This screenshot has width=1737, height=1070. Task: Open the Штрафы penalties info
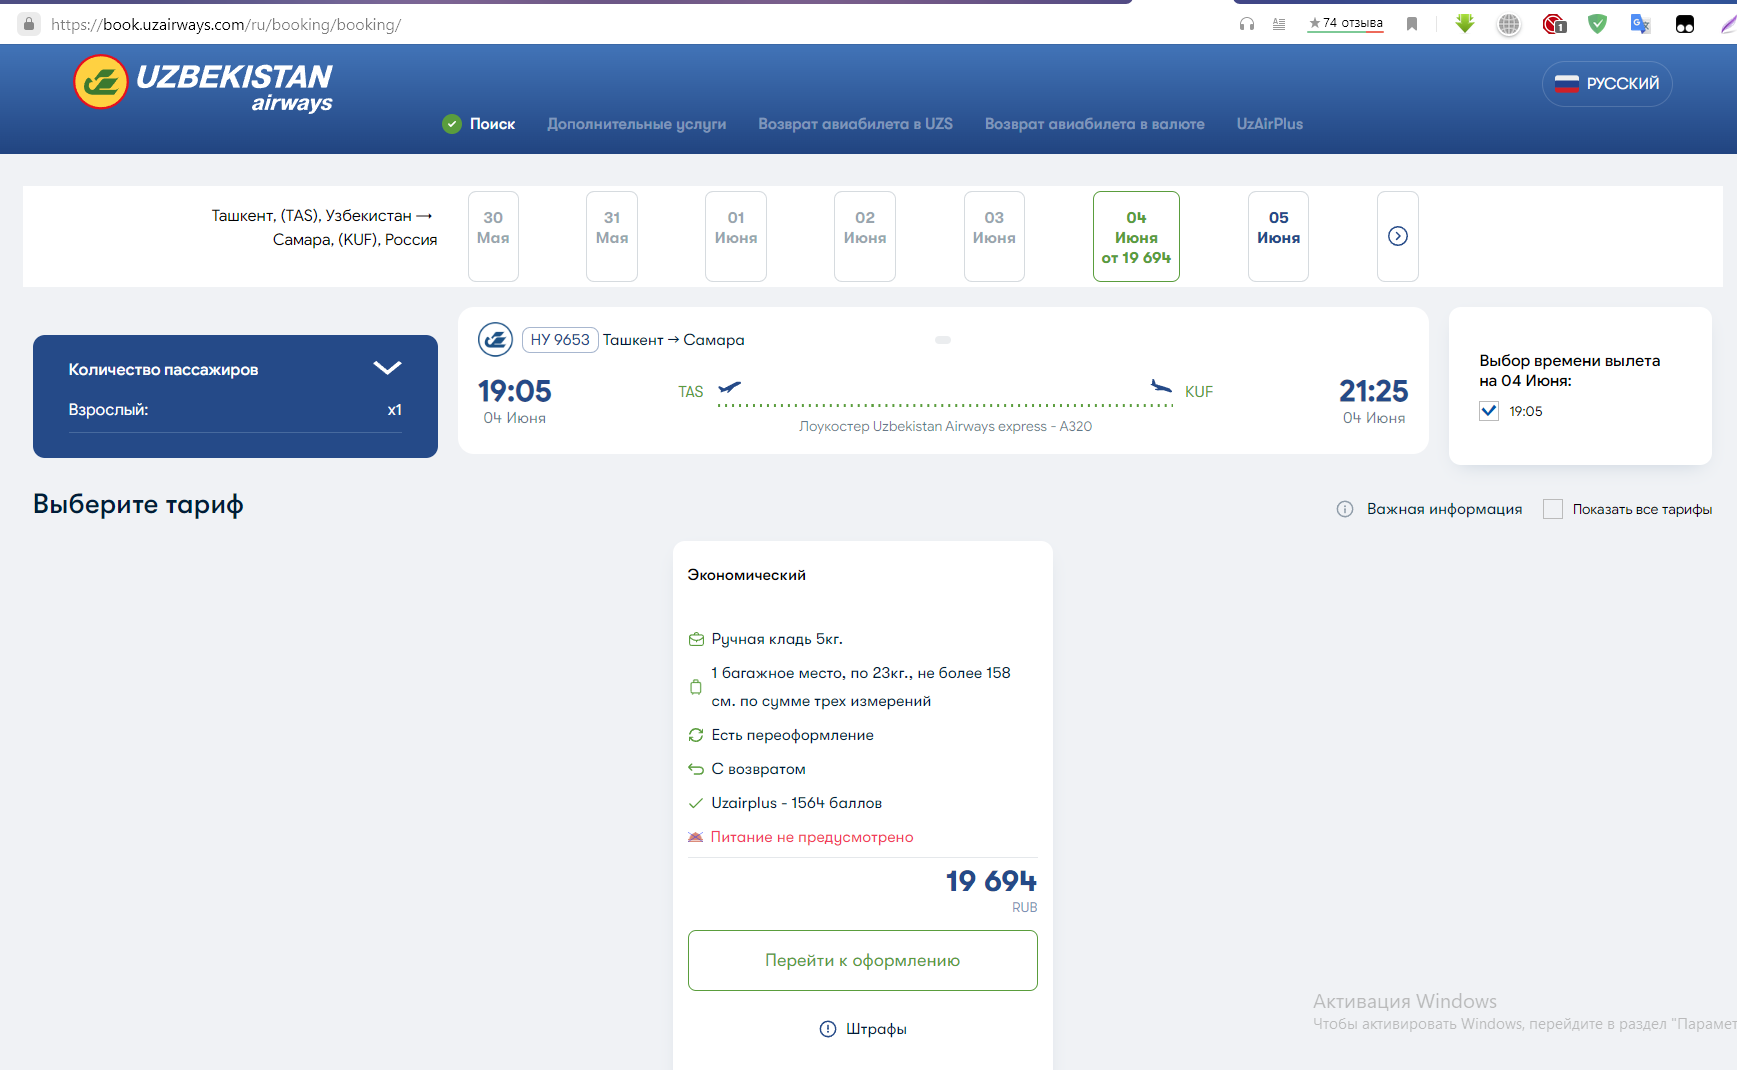(863, 1029)
